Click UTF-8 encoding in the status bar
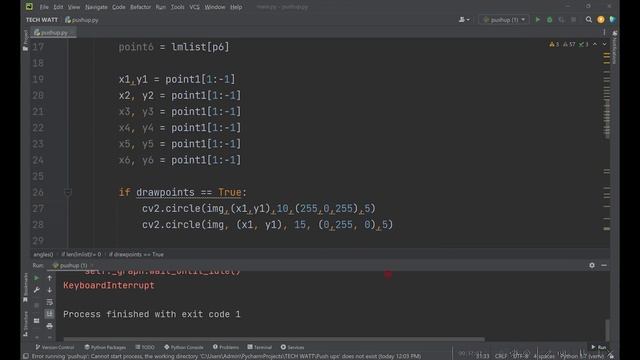Viewport: 640px width, 360px height. pyautogui.click(x=520, y=356)
